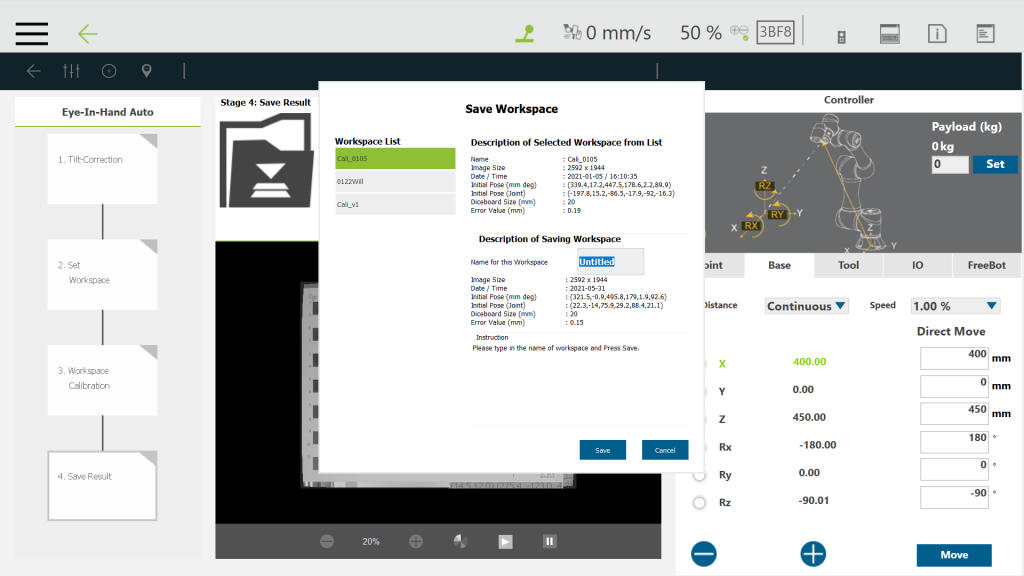The image size is (1024, 576).
Task: Click the green back arrow
Action: [88, 33]
